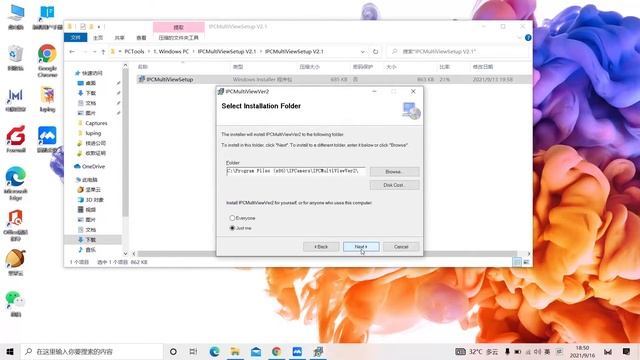
Task: Open the Share ribbon tab
Action: pyautogui.click(x=119, y=38)
